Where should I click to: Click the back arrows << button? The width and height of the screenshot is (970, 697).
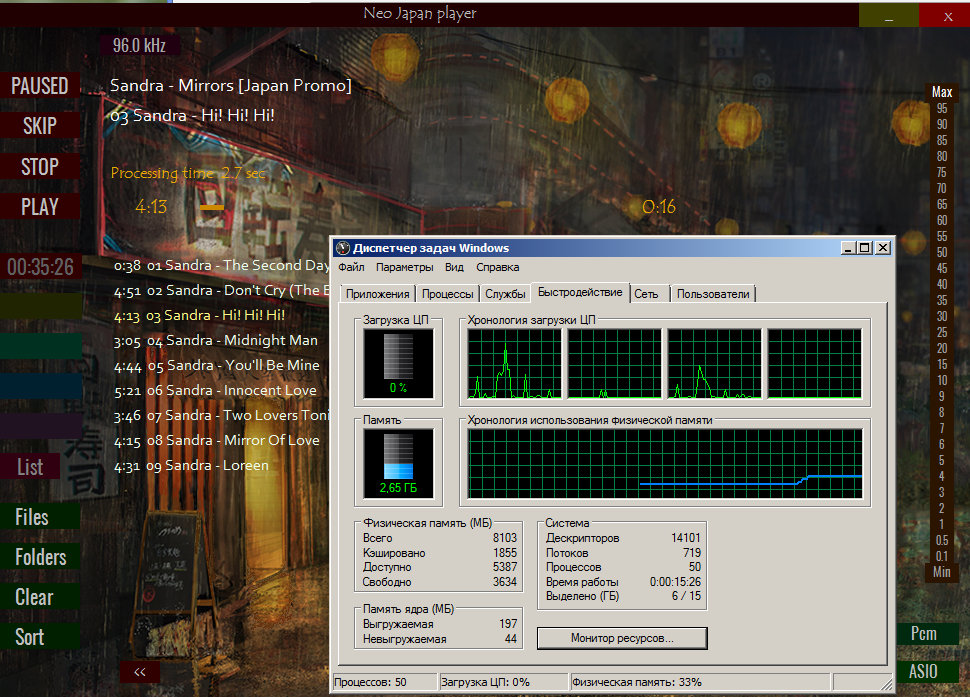tap(140, 672)
